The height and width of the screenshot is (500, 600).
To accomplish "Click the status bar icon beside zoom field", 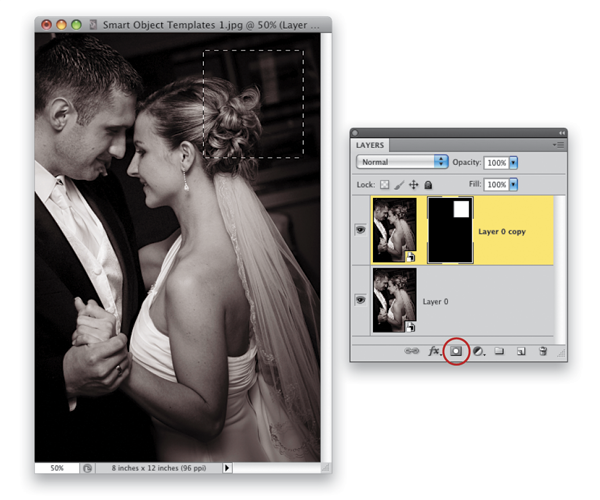I will point(87,468).
